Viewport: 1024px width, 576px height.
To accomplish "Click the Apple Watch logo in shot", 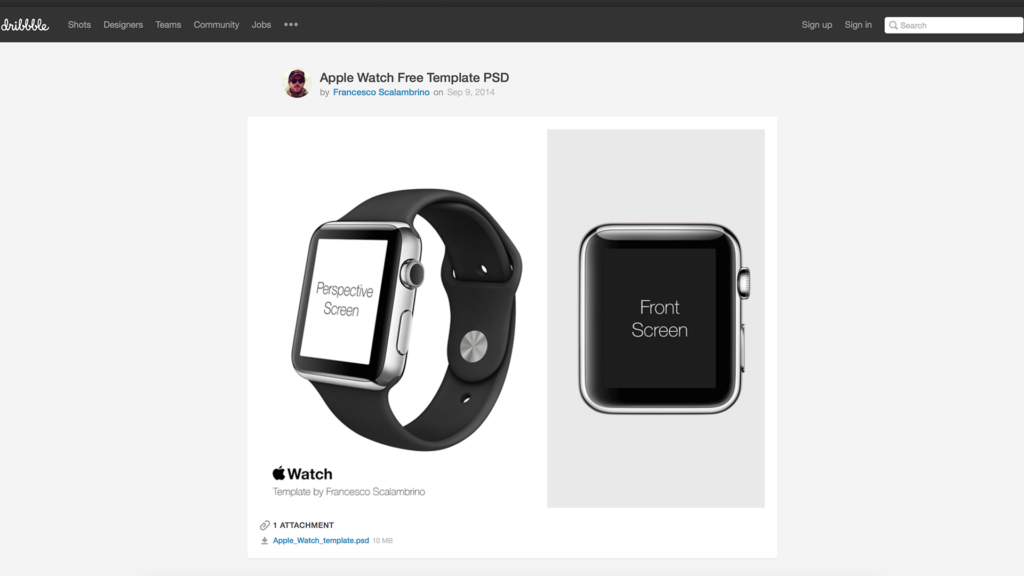I will point(302,473).
